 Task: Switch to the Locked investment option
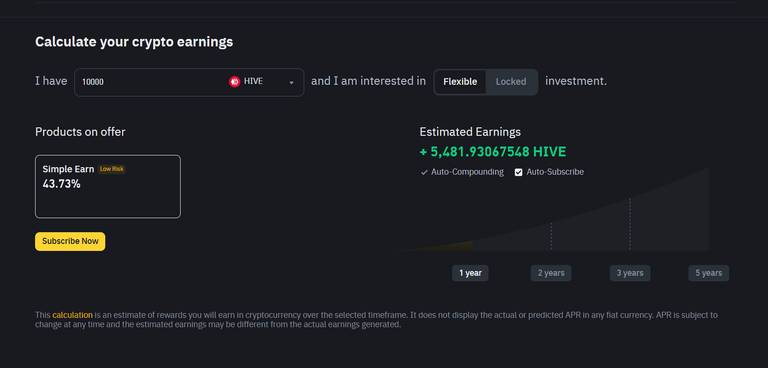click(511, 82)
